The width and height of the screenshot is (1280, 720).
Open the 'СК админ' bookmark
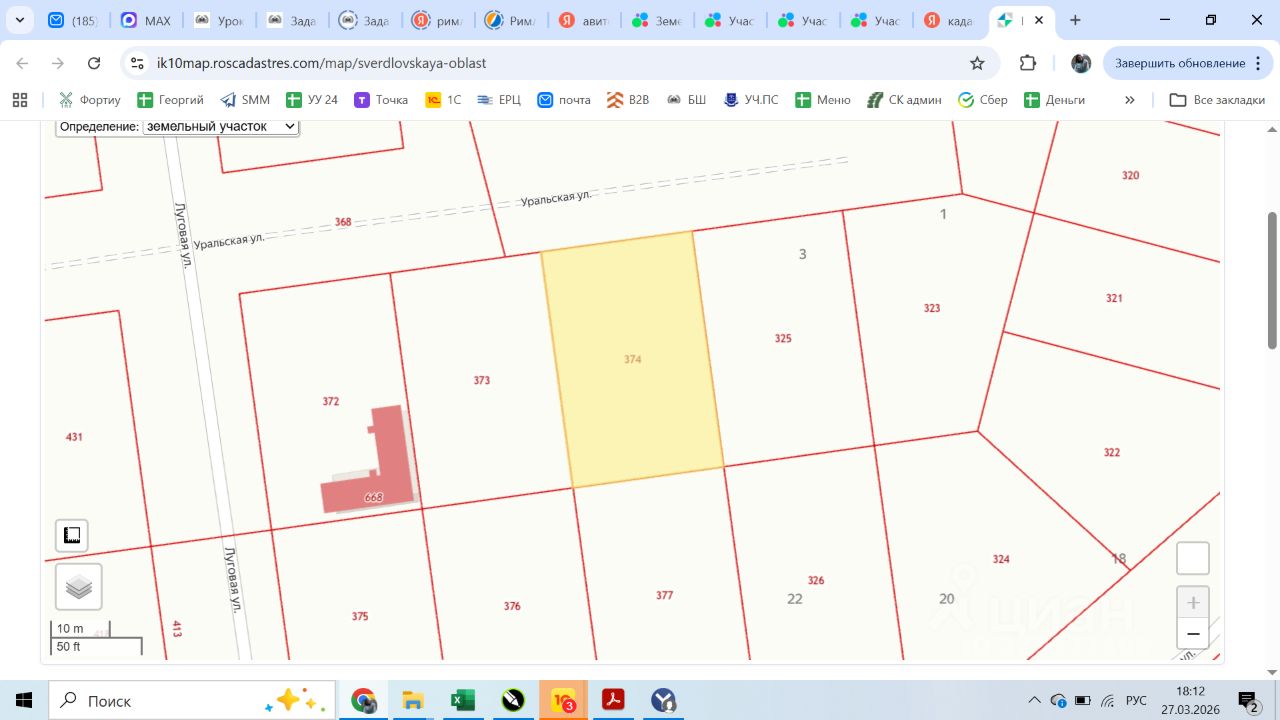(x=904, y=100)
